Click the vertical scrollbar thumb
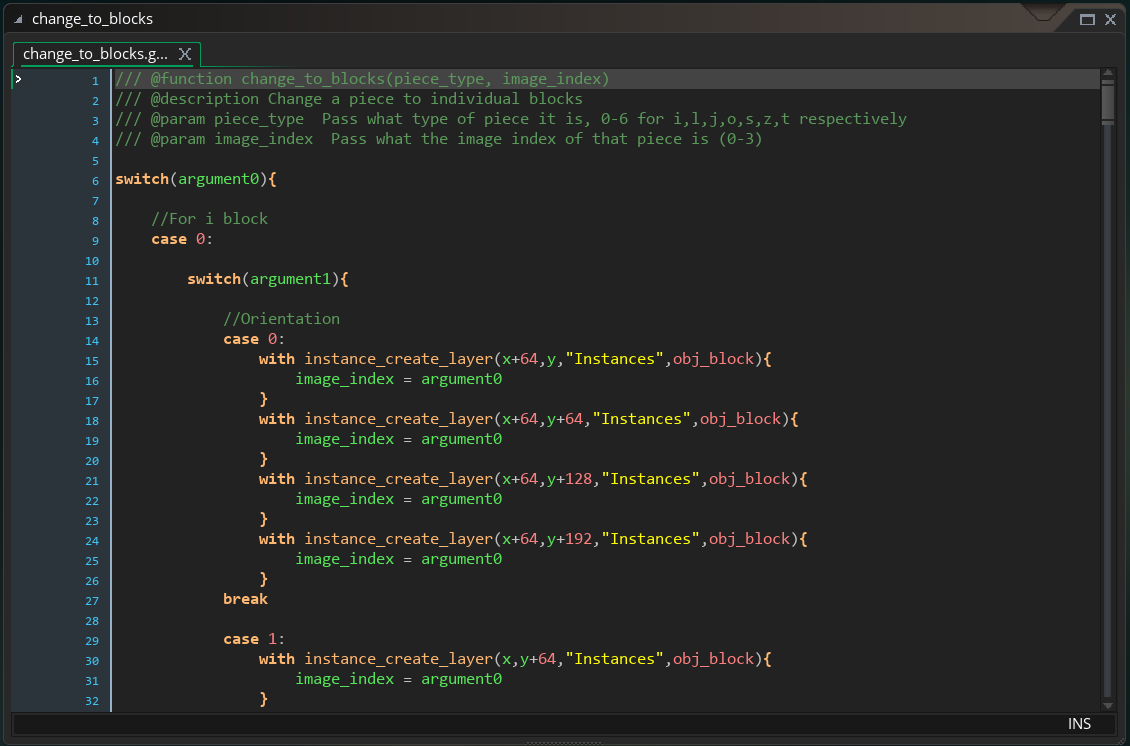The height and width of the screenshot is (746, 1130). point(1108,102)
